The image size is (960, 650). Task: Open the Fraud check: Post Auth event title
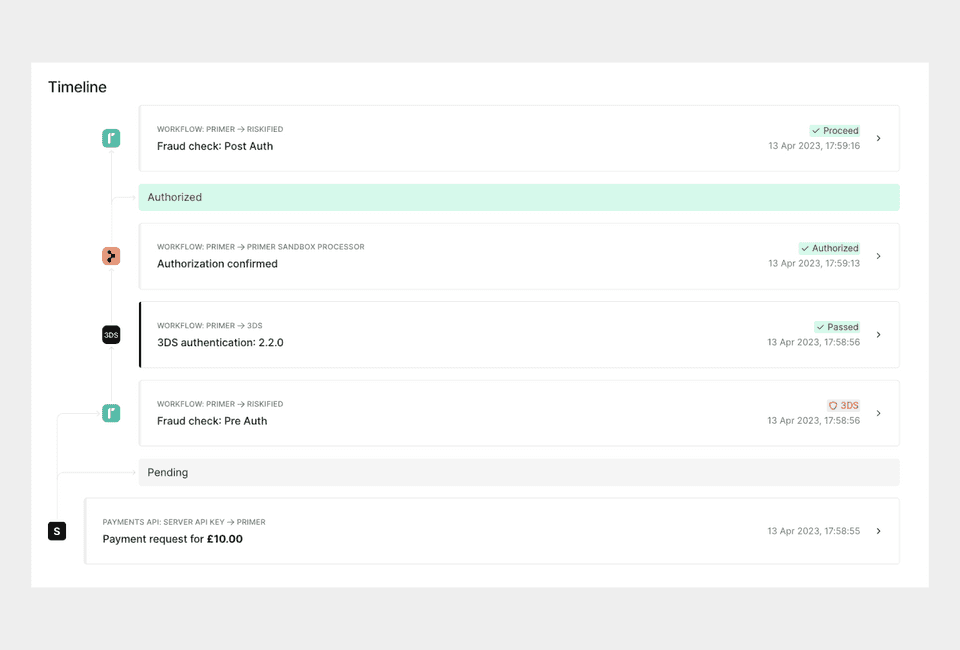pyautogui.click(x=215, y=146)
